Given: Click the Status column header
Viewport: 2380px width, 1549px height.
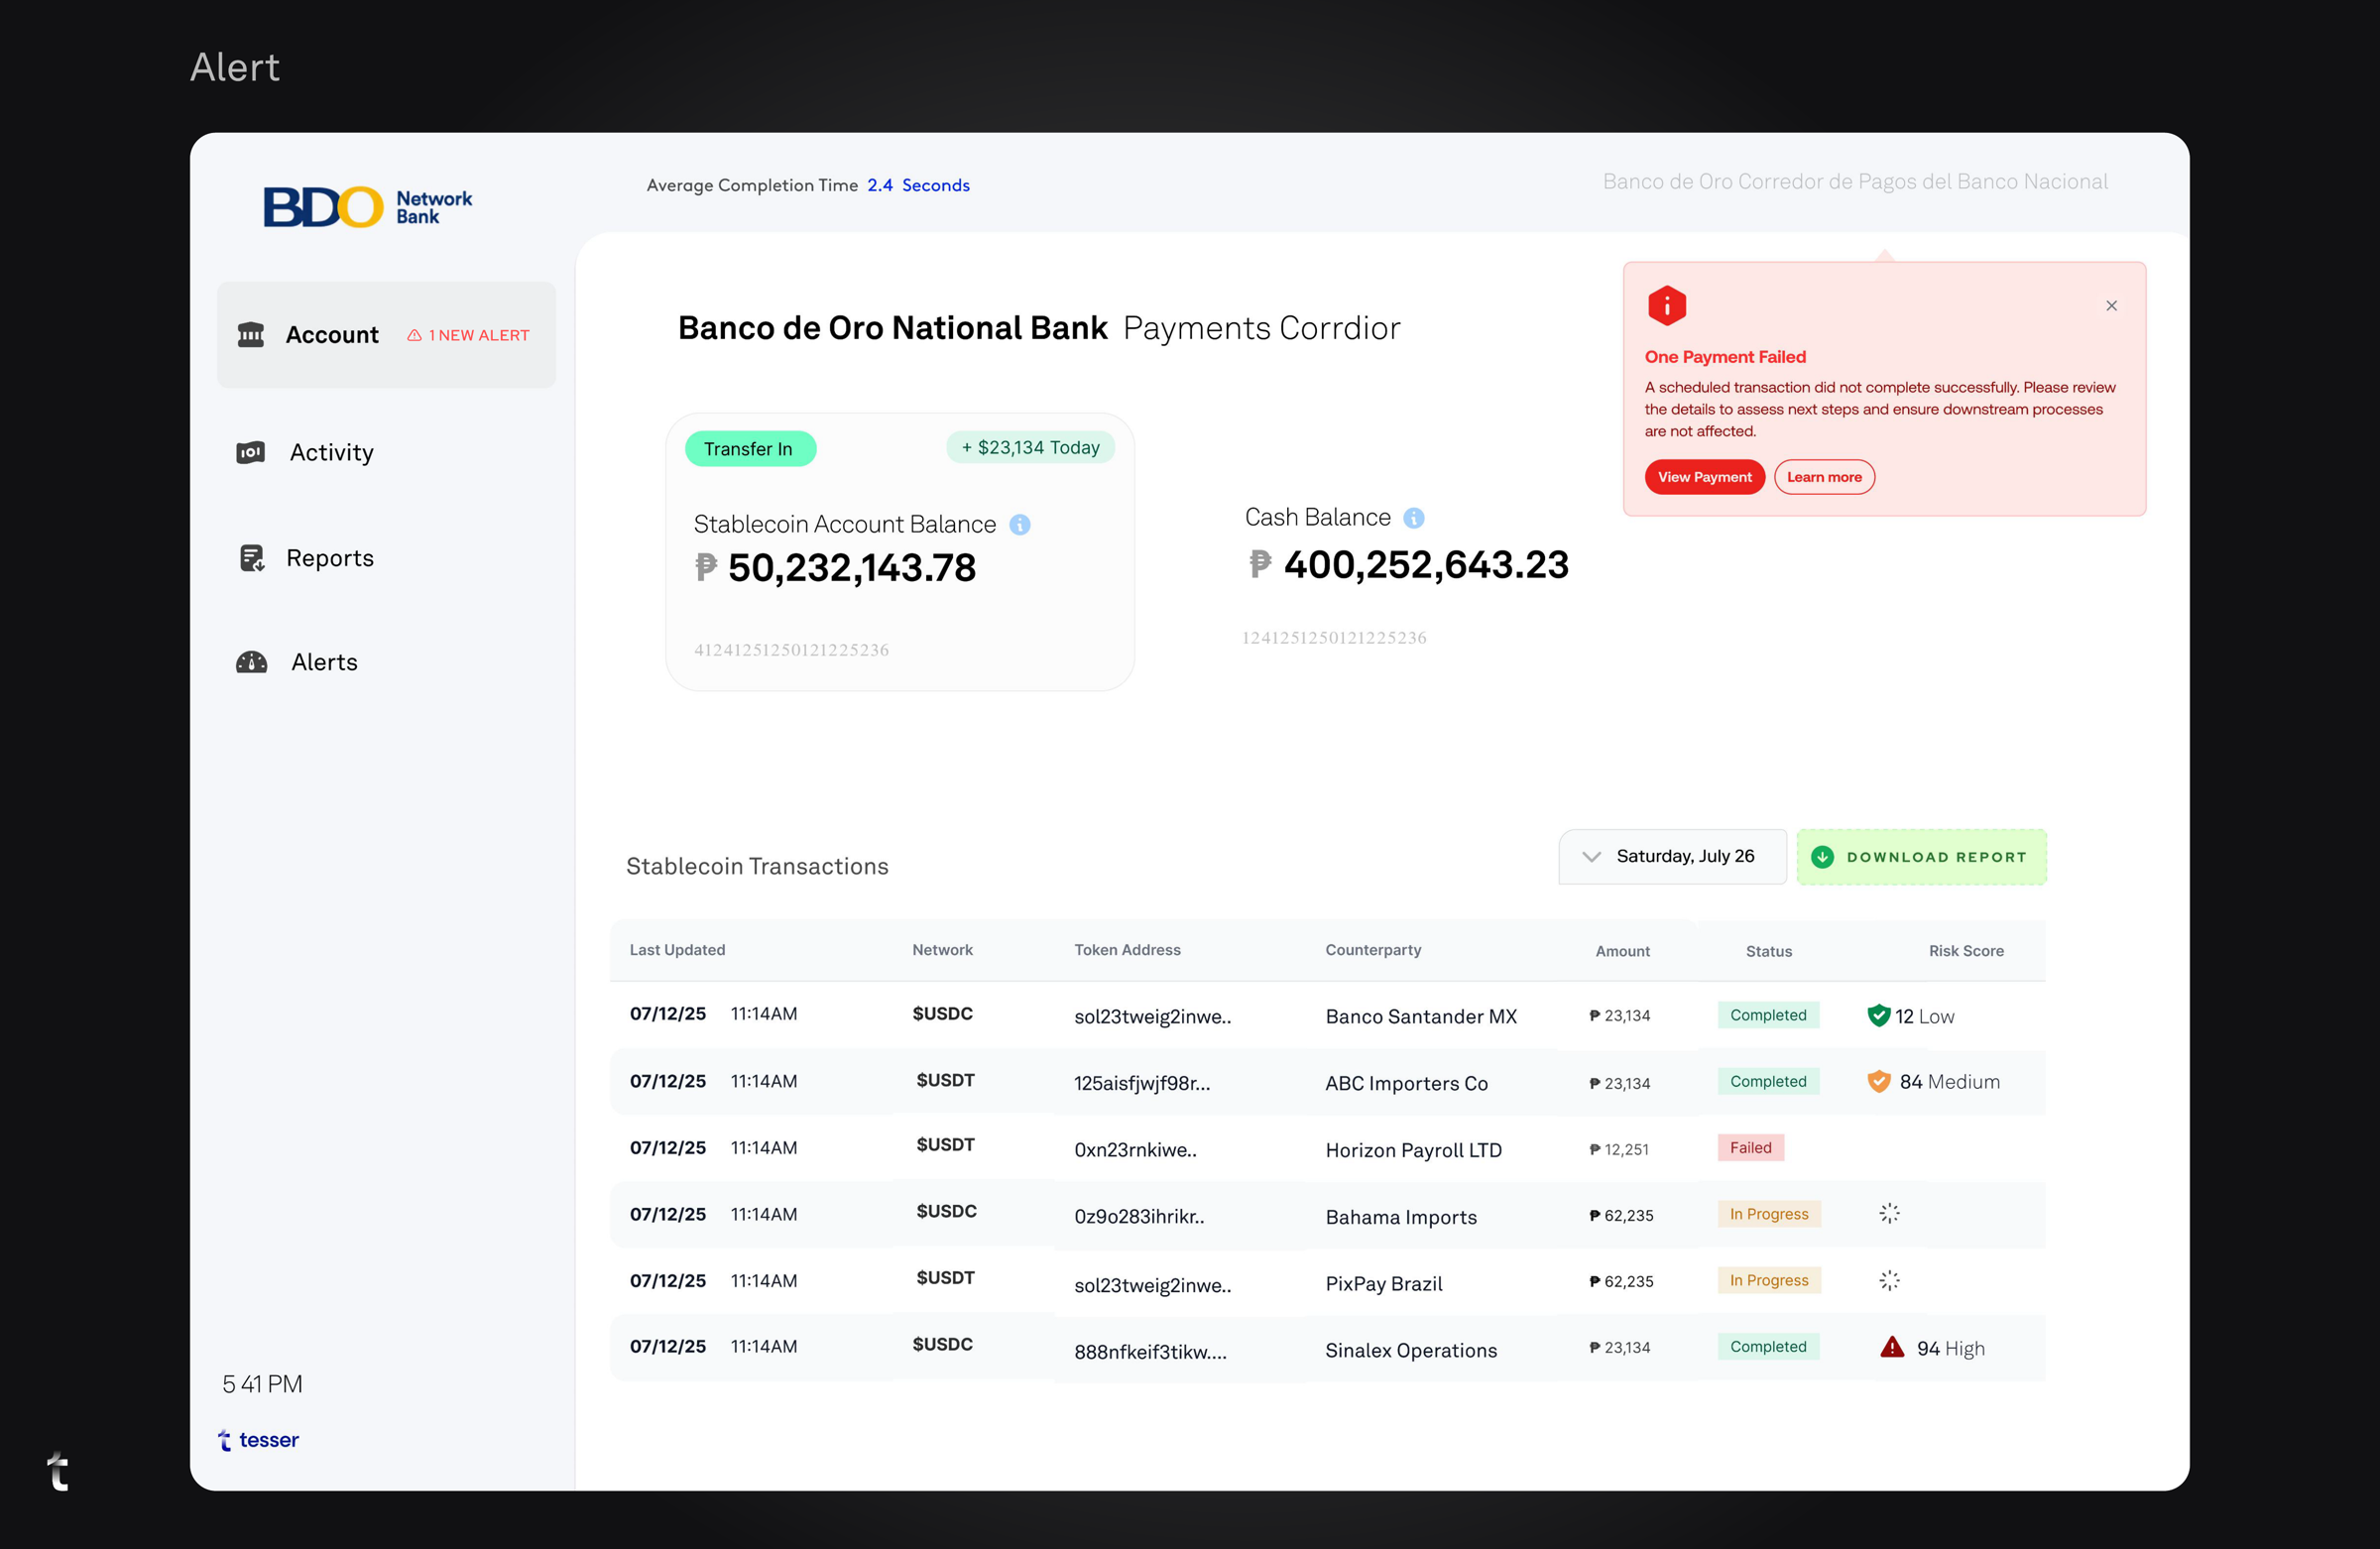Looking at the screenshot, I should point(1768,951).
